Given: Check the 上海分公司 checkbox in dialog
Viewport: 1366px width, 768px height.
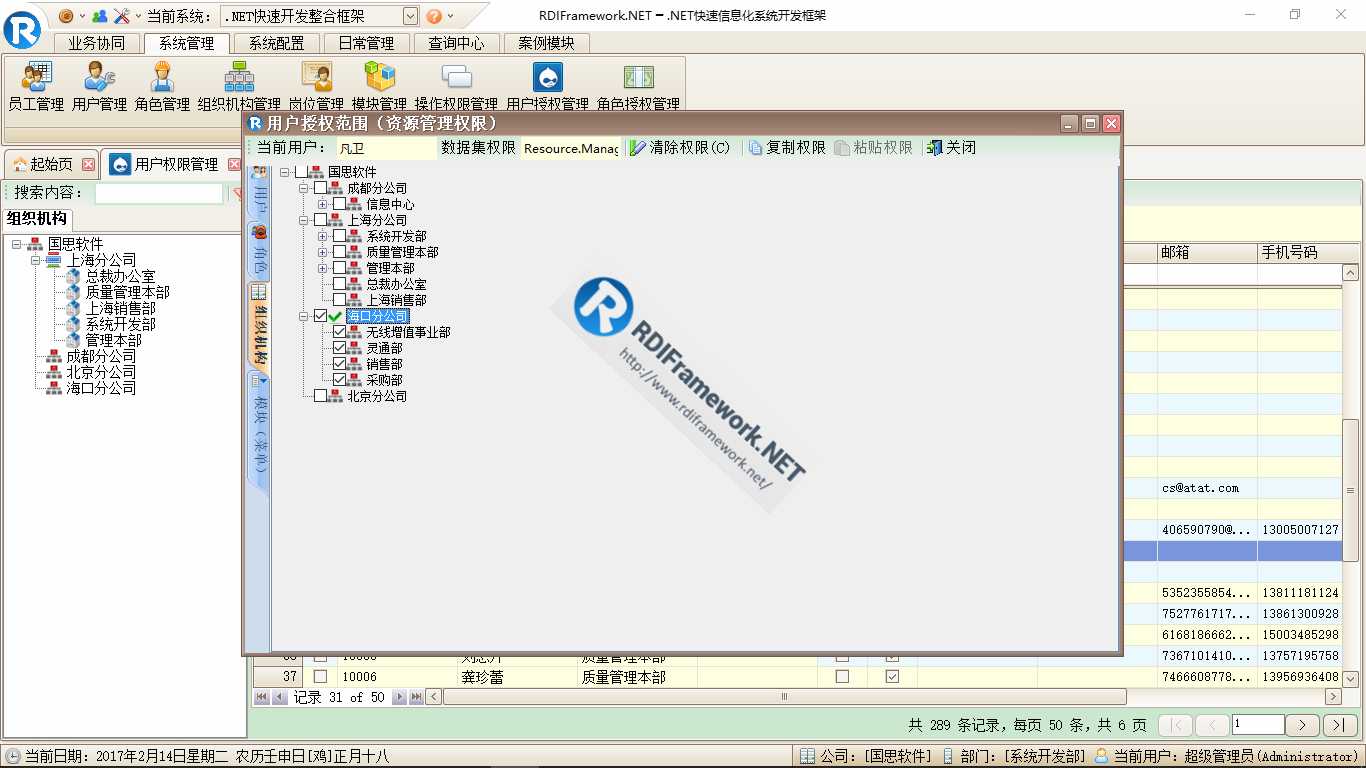Looking at the screenshot, I should [320, 220].
